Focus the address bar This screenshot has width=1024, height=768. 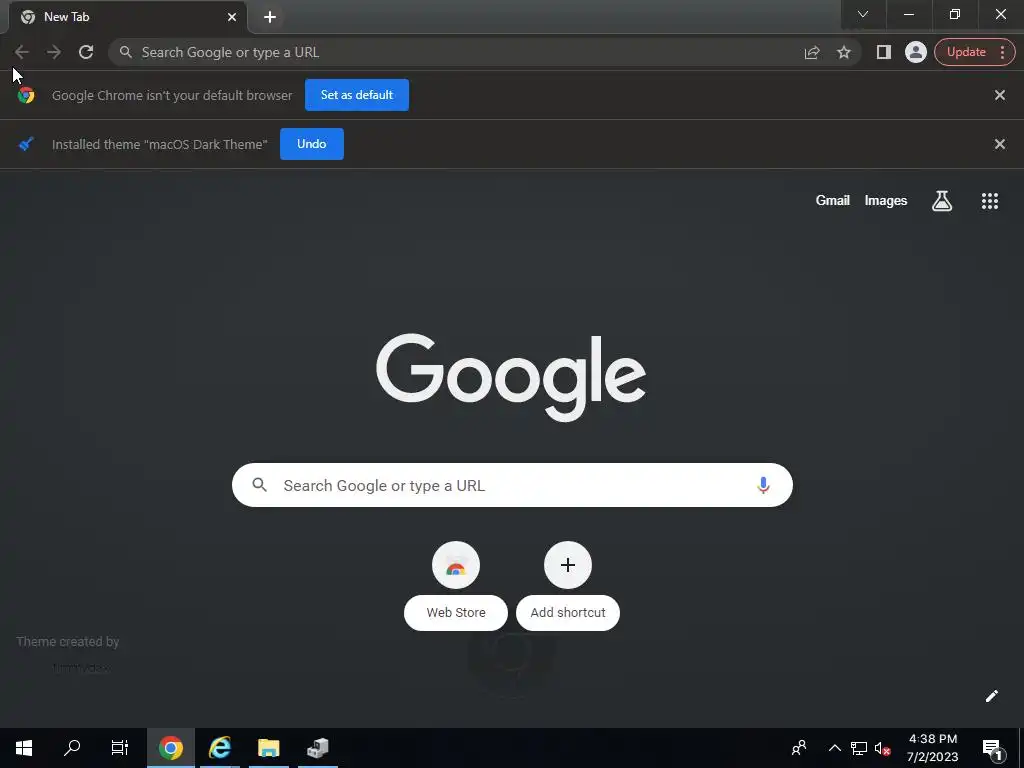(x=457, y=52)
